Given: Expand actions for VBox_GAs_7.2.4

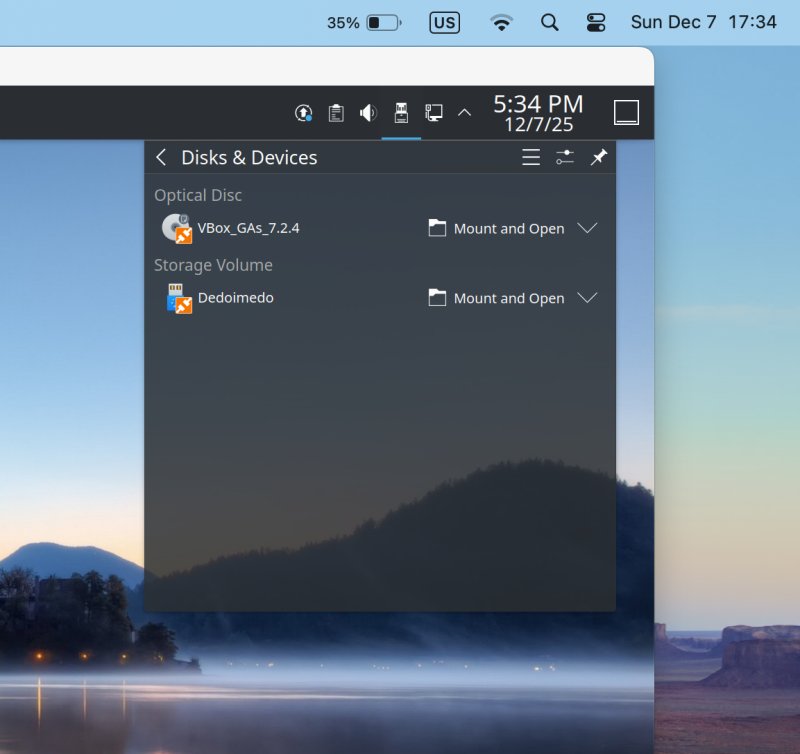Looking at the screenshot, I should (588, 228).
